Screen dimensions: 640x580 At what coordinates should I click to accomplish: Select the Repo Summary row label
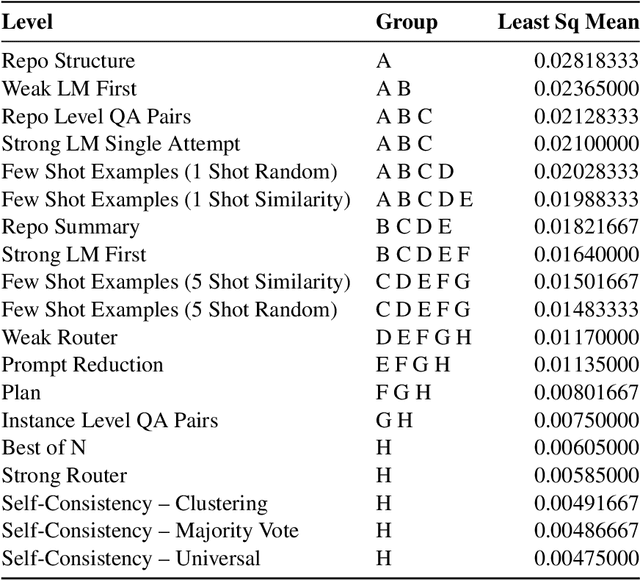pos(70,227)
